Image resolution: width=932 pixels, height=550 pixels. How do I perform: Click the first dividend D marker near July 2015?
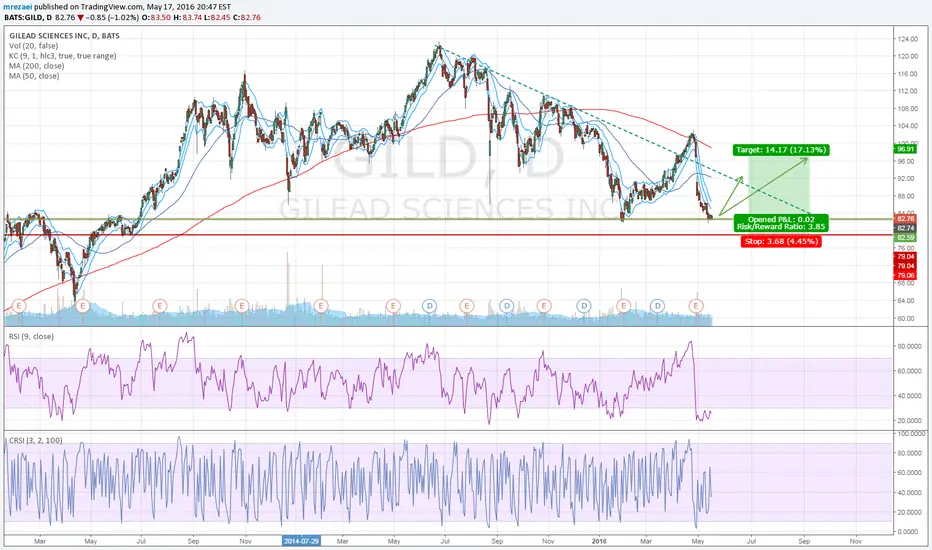pyautogui.click(x=430, y=306)
